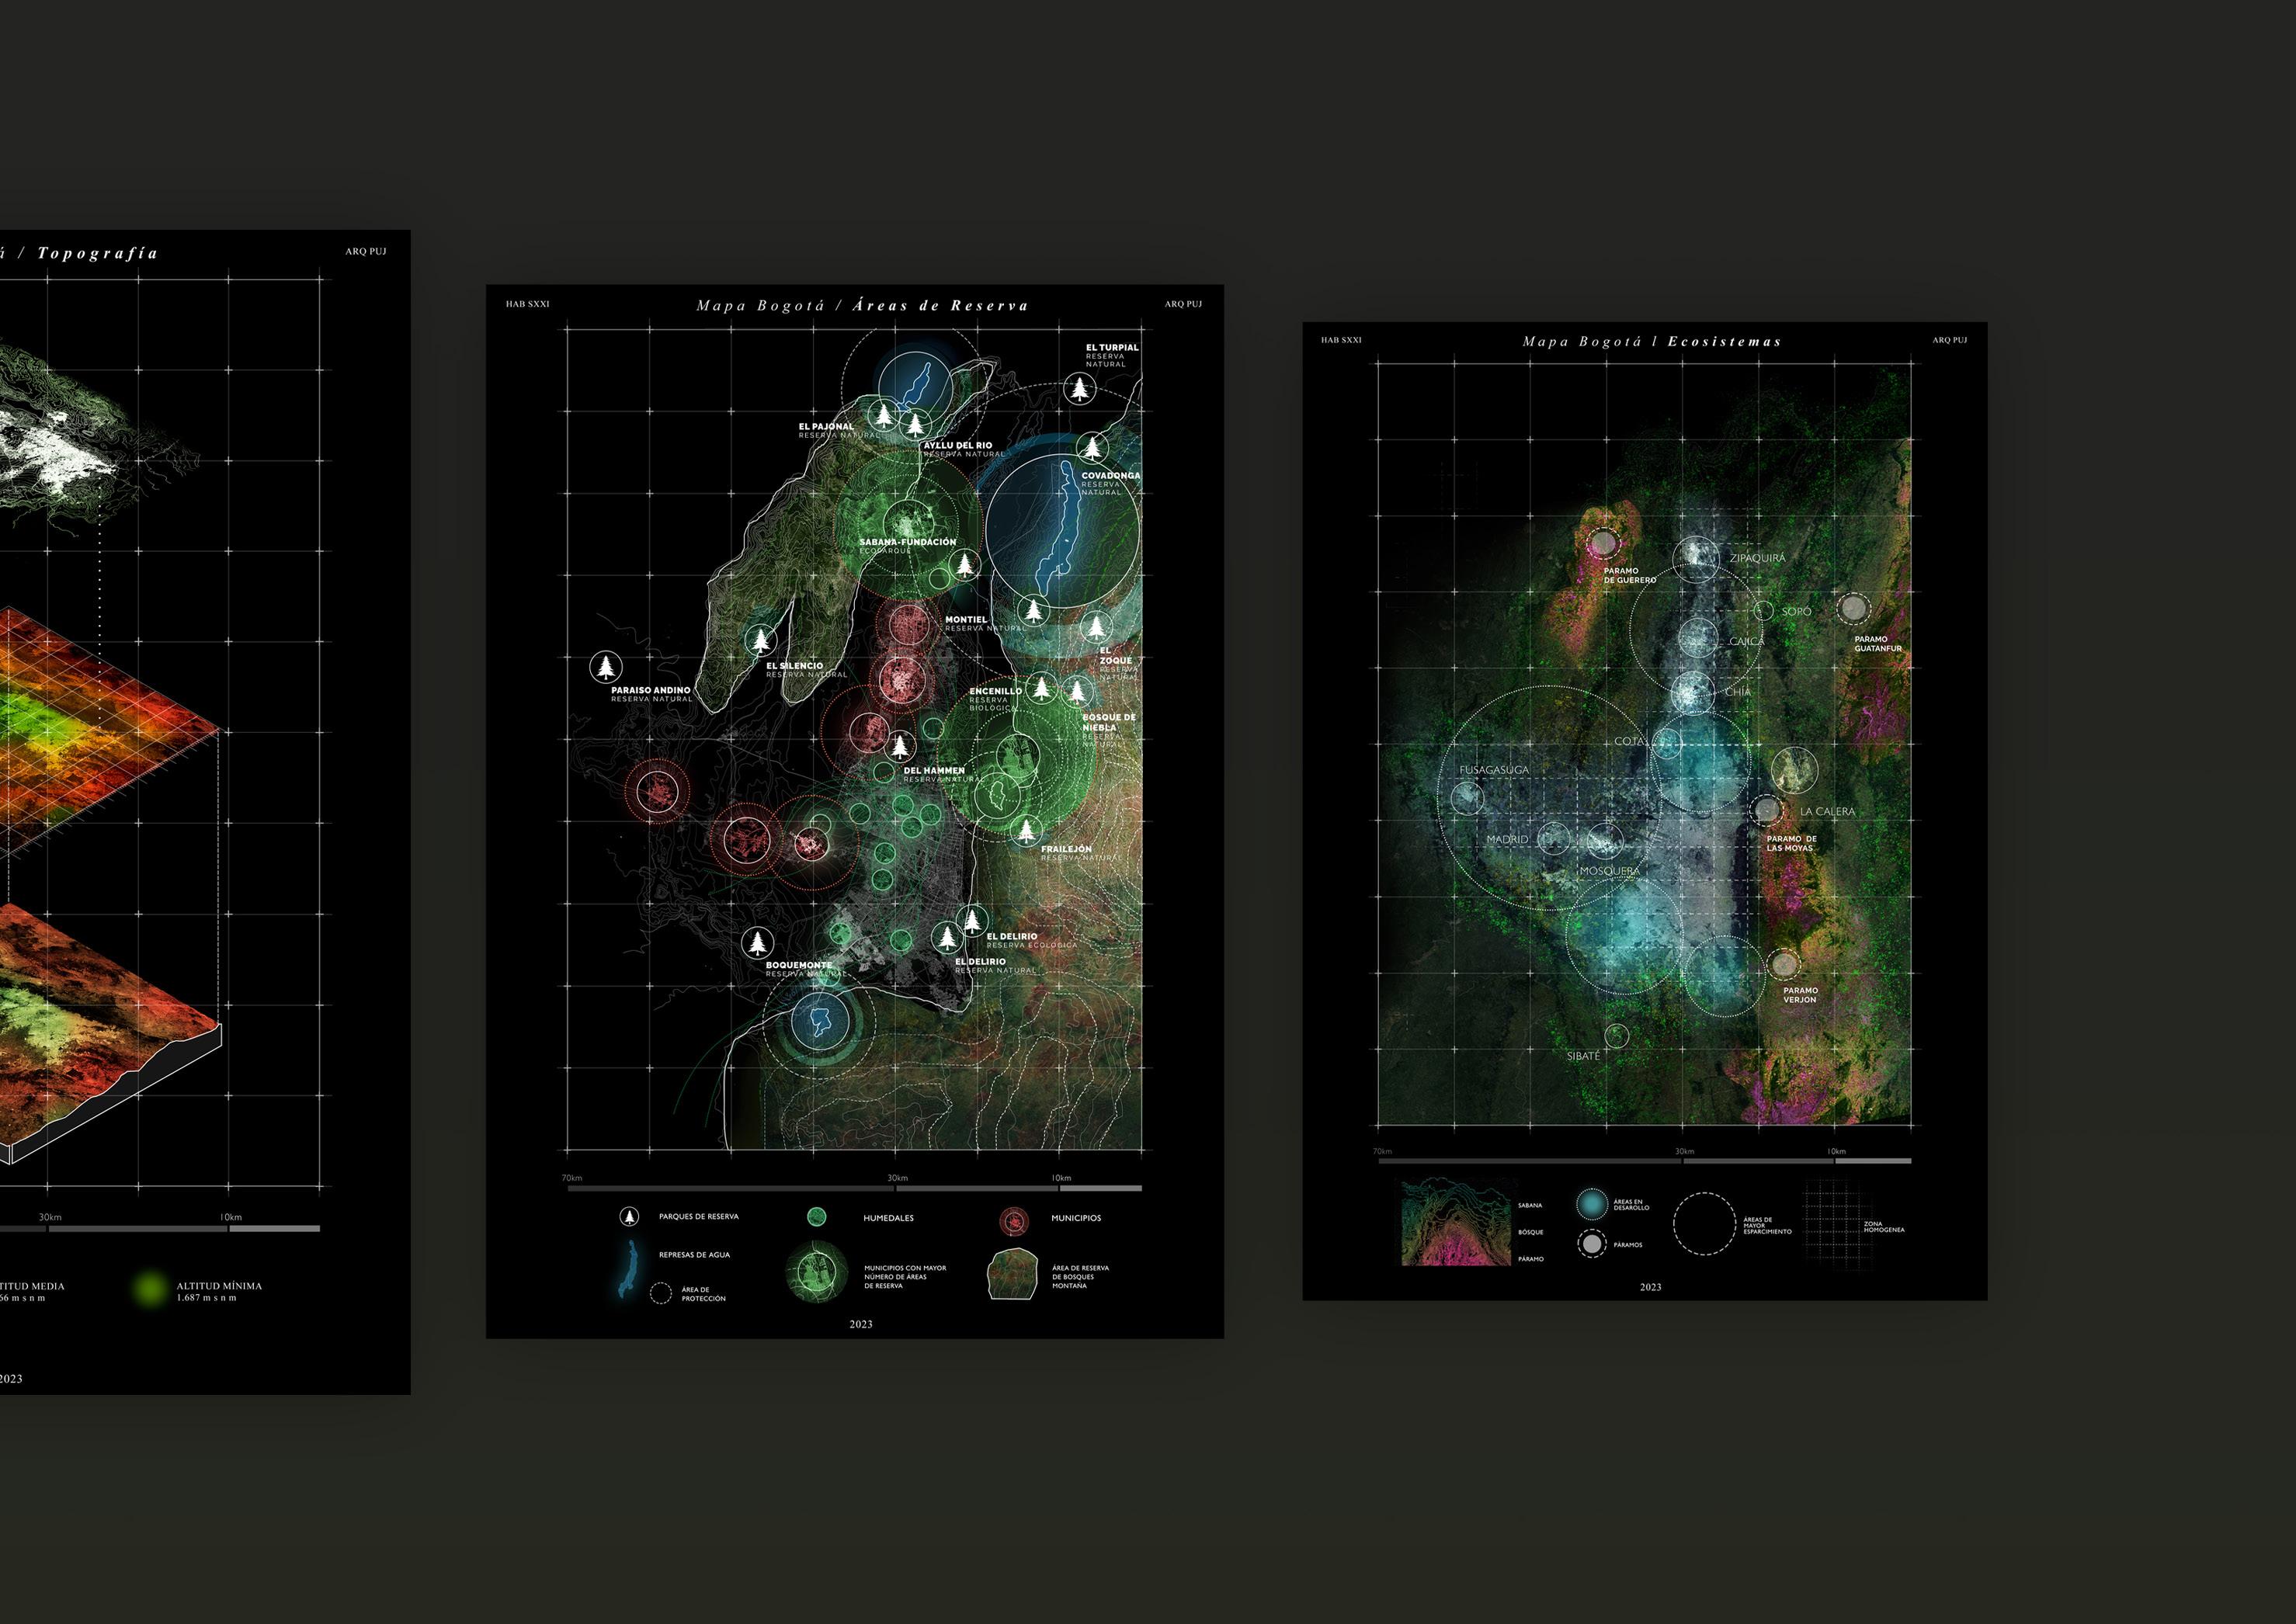
Task: Click the Parques de Reserva tree legend icon
Action: (628, 1216)
